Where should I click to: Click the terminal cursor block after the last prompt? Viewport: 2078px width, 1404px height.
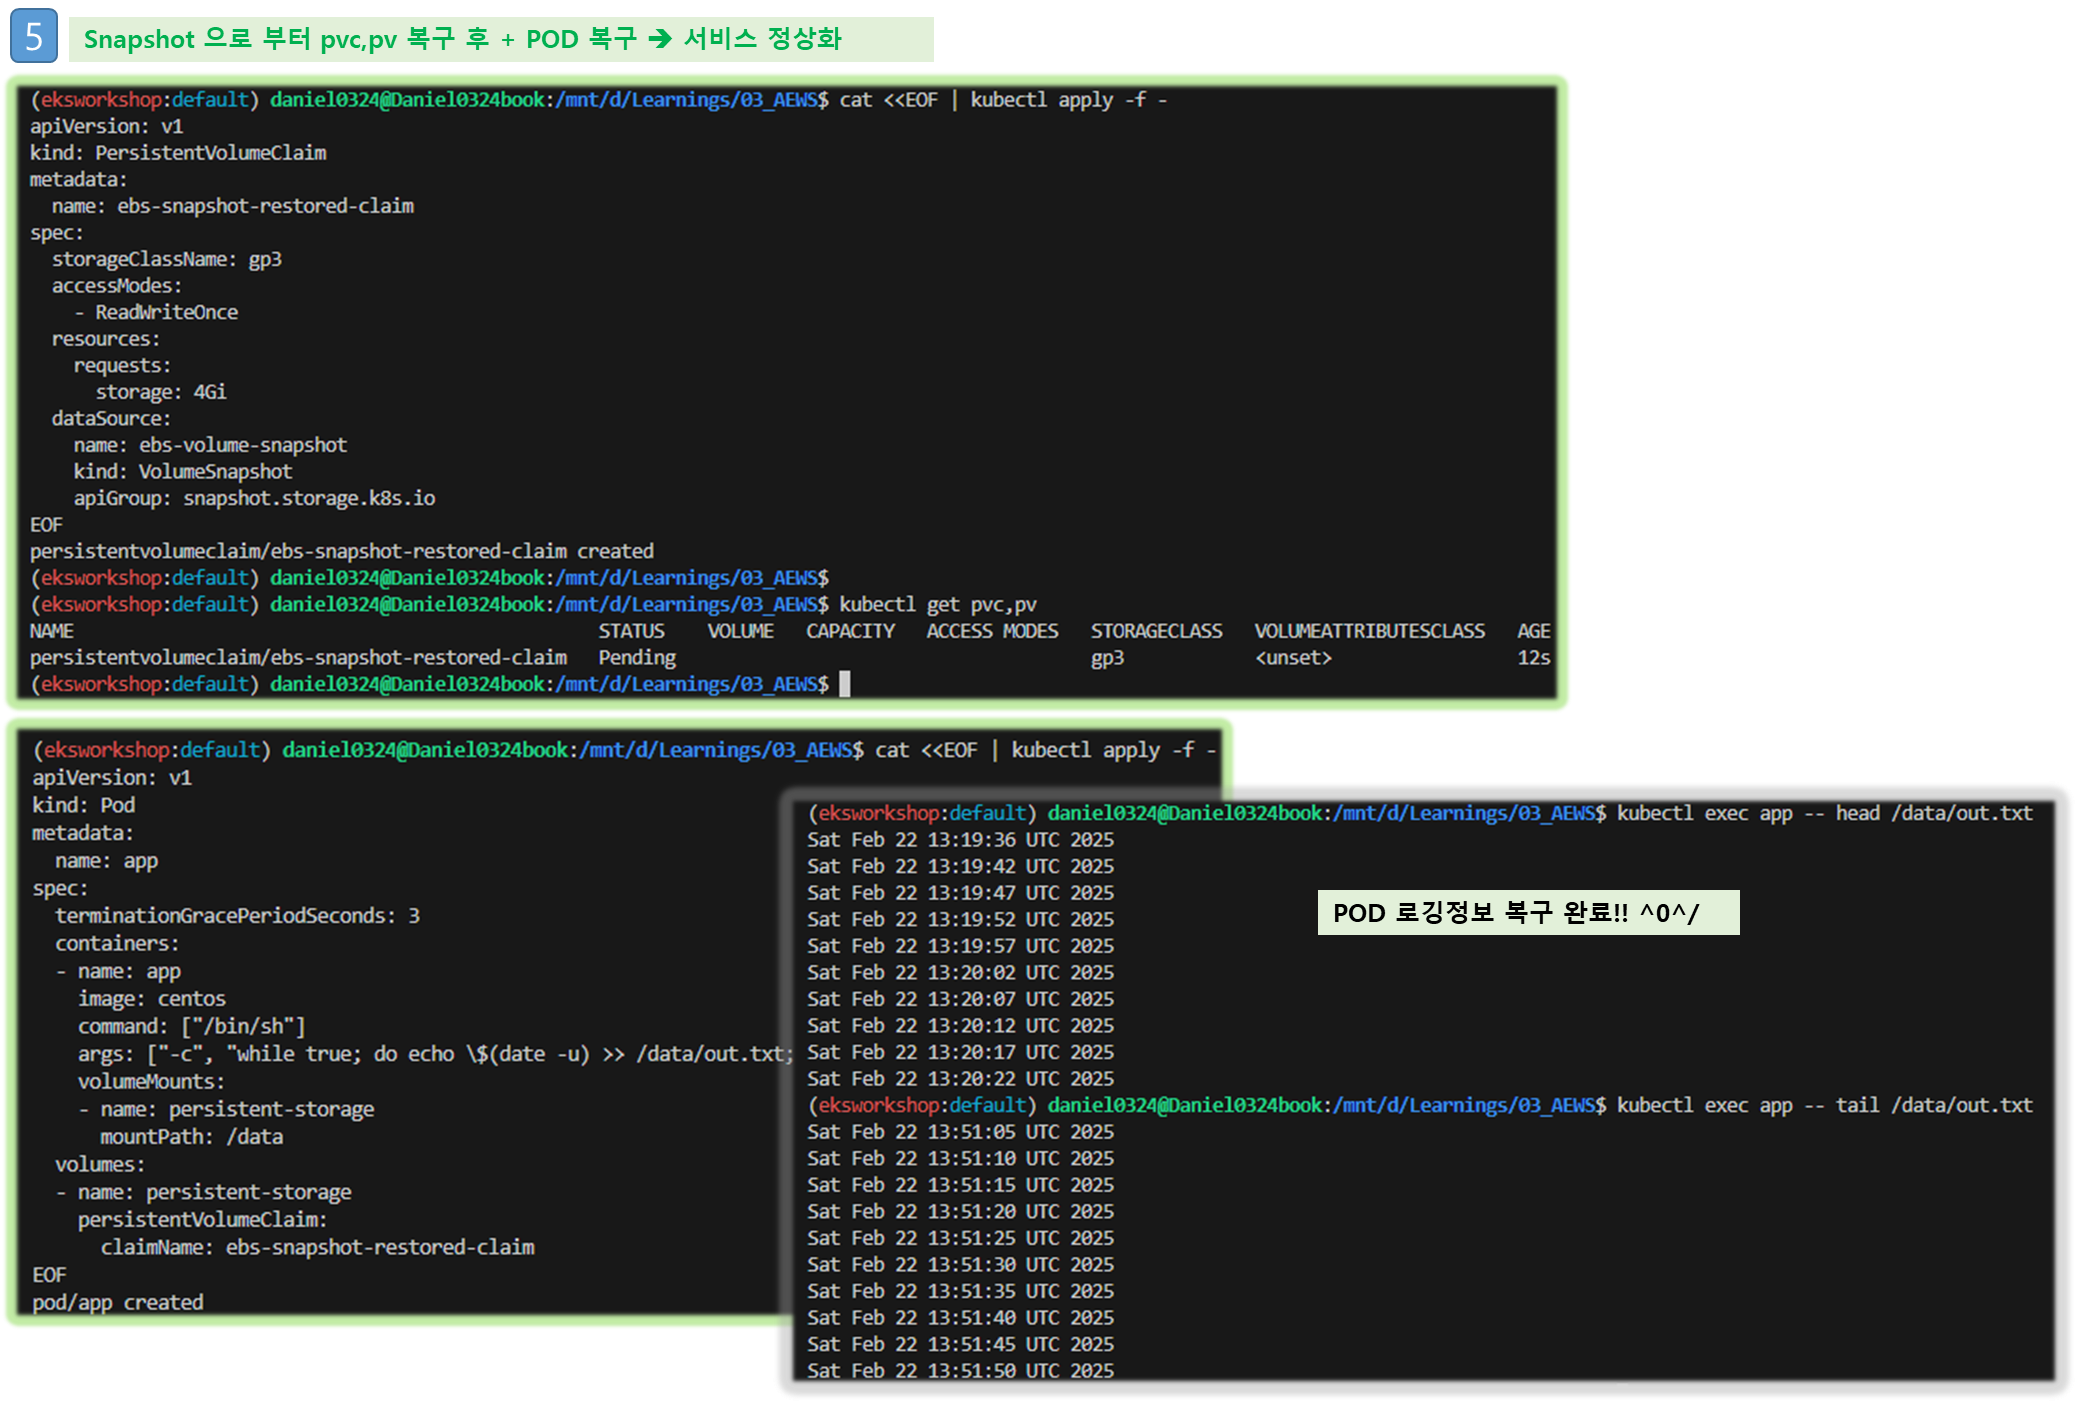(845, 684)
